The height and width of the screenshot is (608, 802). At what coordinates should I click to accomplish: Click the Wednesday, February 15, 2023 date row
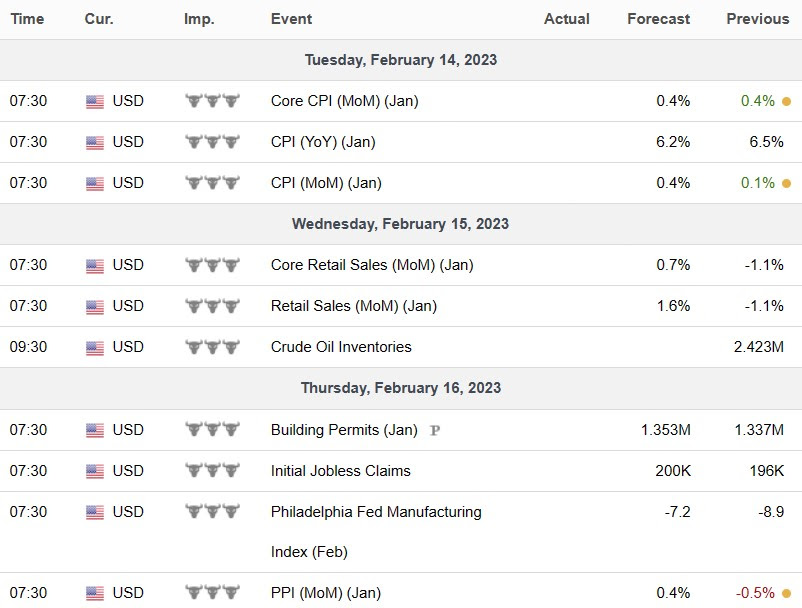tap(400, 224)
